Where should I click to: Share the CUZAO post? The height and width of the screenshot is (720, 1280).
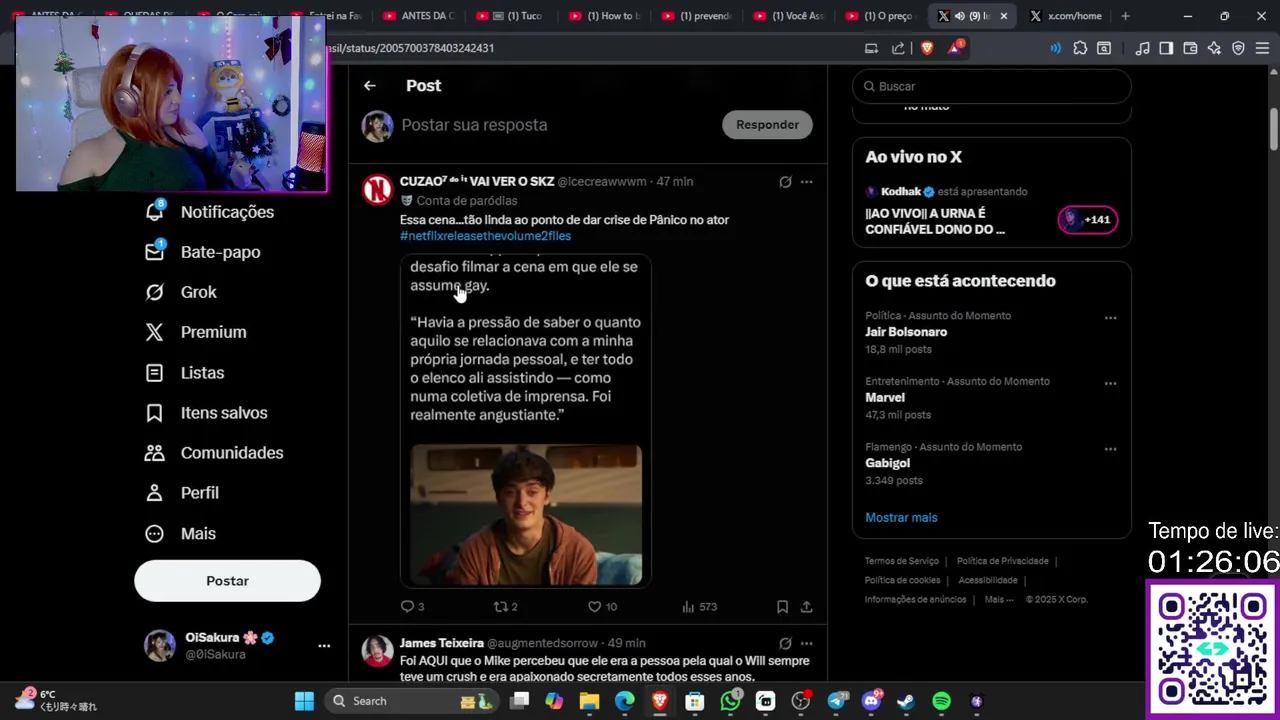tap(806, 607)
